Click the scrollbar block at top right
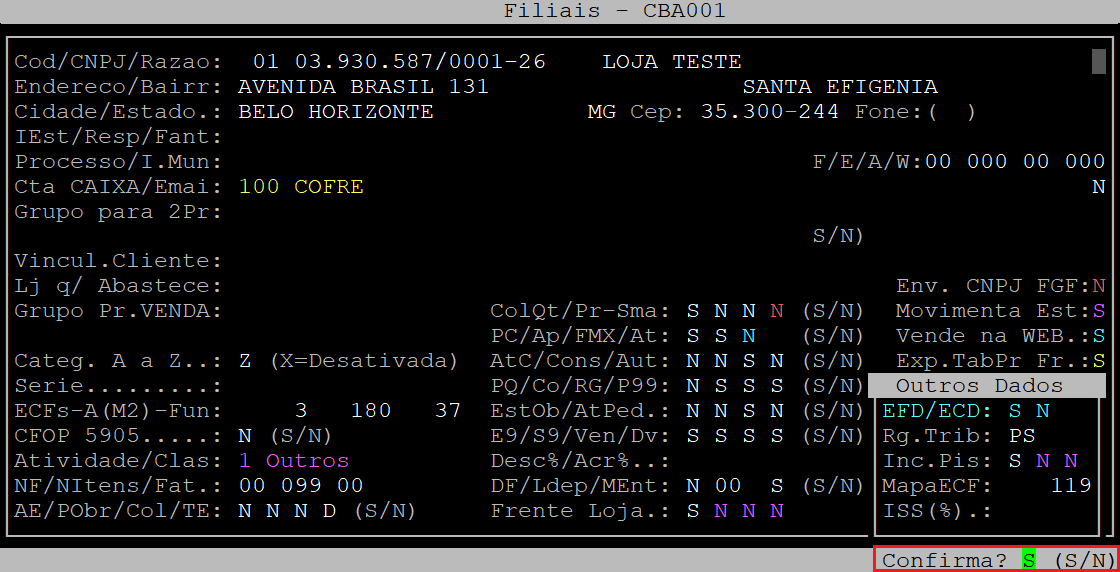Viewport: 1120px width, 572px height. (1098, 61)
